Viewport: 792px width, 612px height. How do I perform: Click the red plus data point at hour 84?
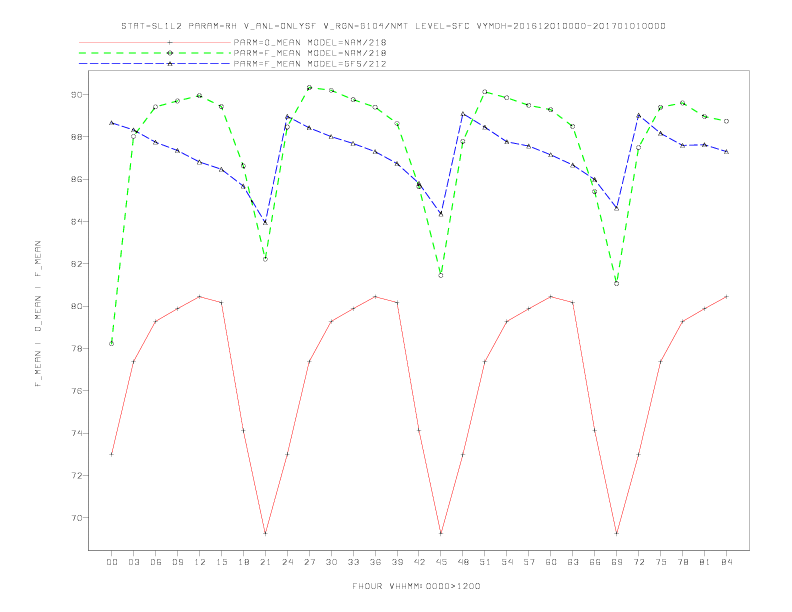726,296
